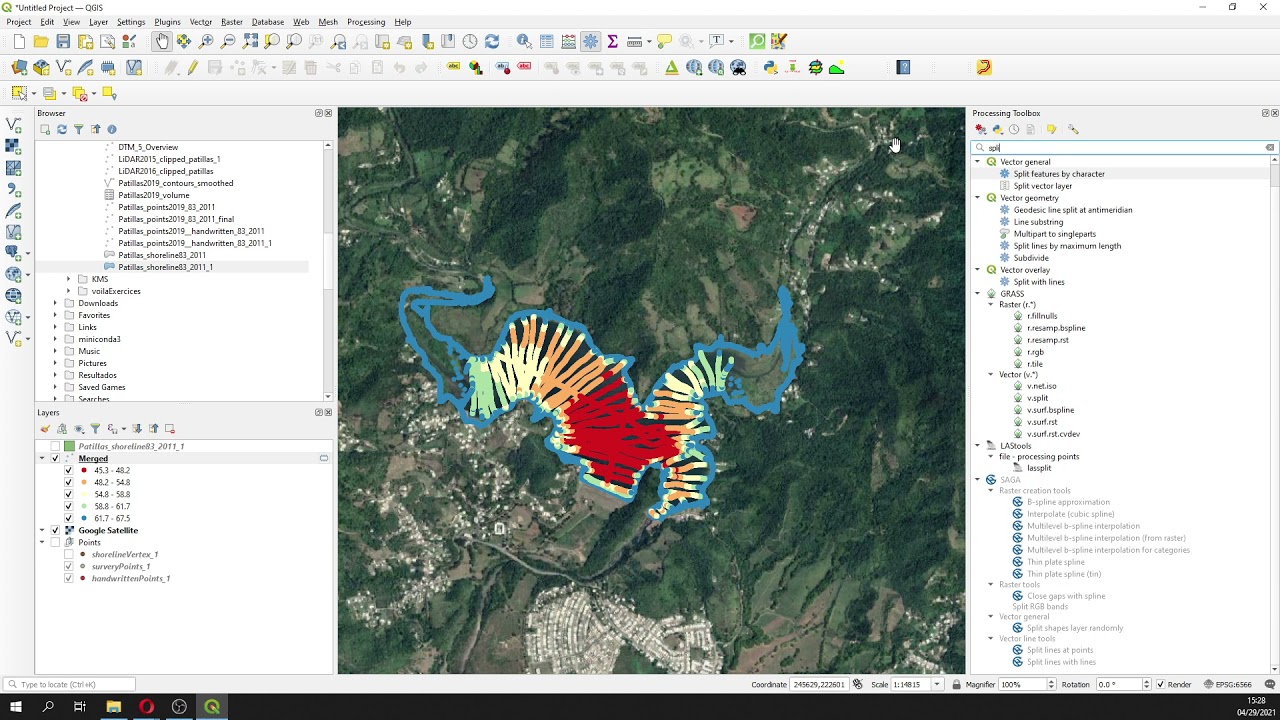1280x720 pixels.
Task: Expand the KMS folder in Browser
Action: pos(68,279)
